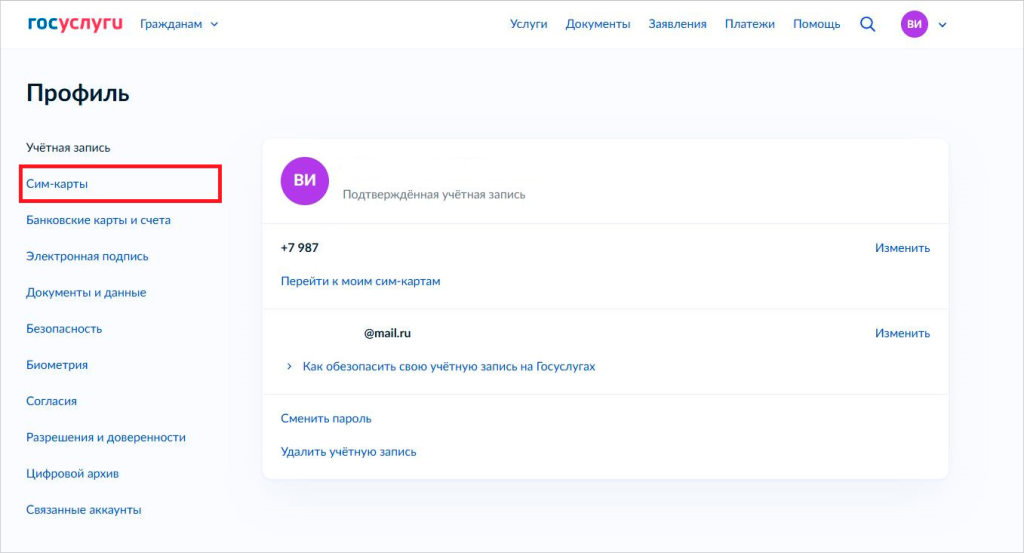Image resolution: width=1024 pixels, height=553 pixels.
Task: Open the search magnifier icon
Action: click(867, 24)
